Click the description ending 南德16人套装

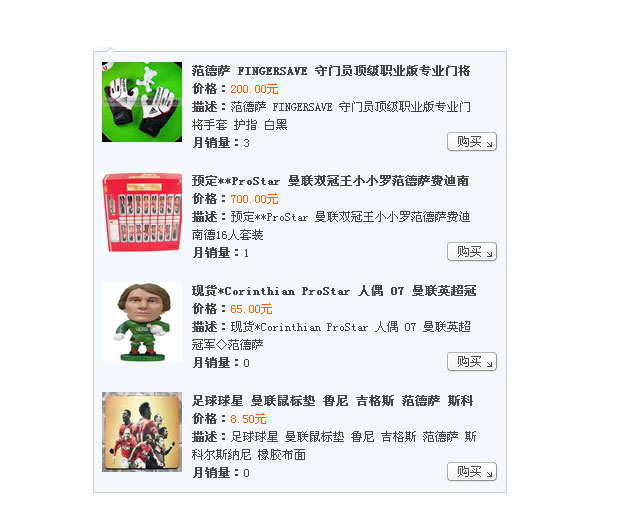(x=331, y=226)
